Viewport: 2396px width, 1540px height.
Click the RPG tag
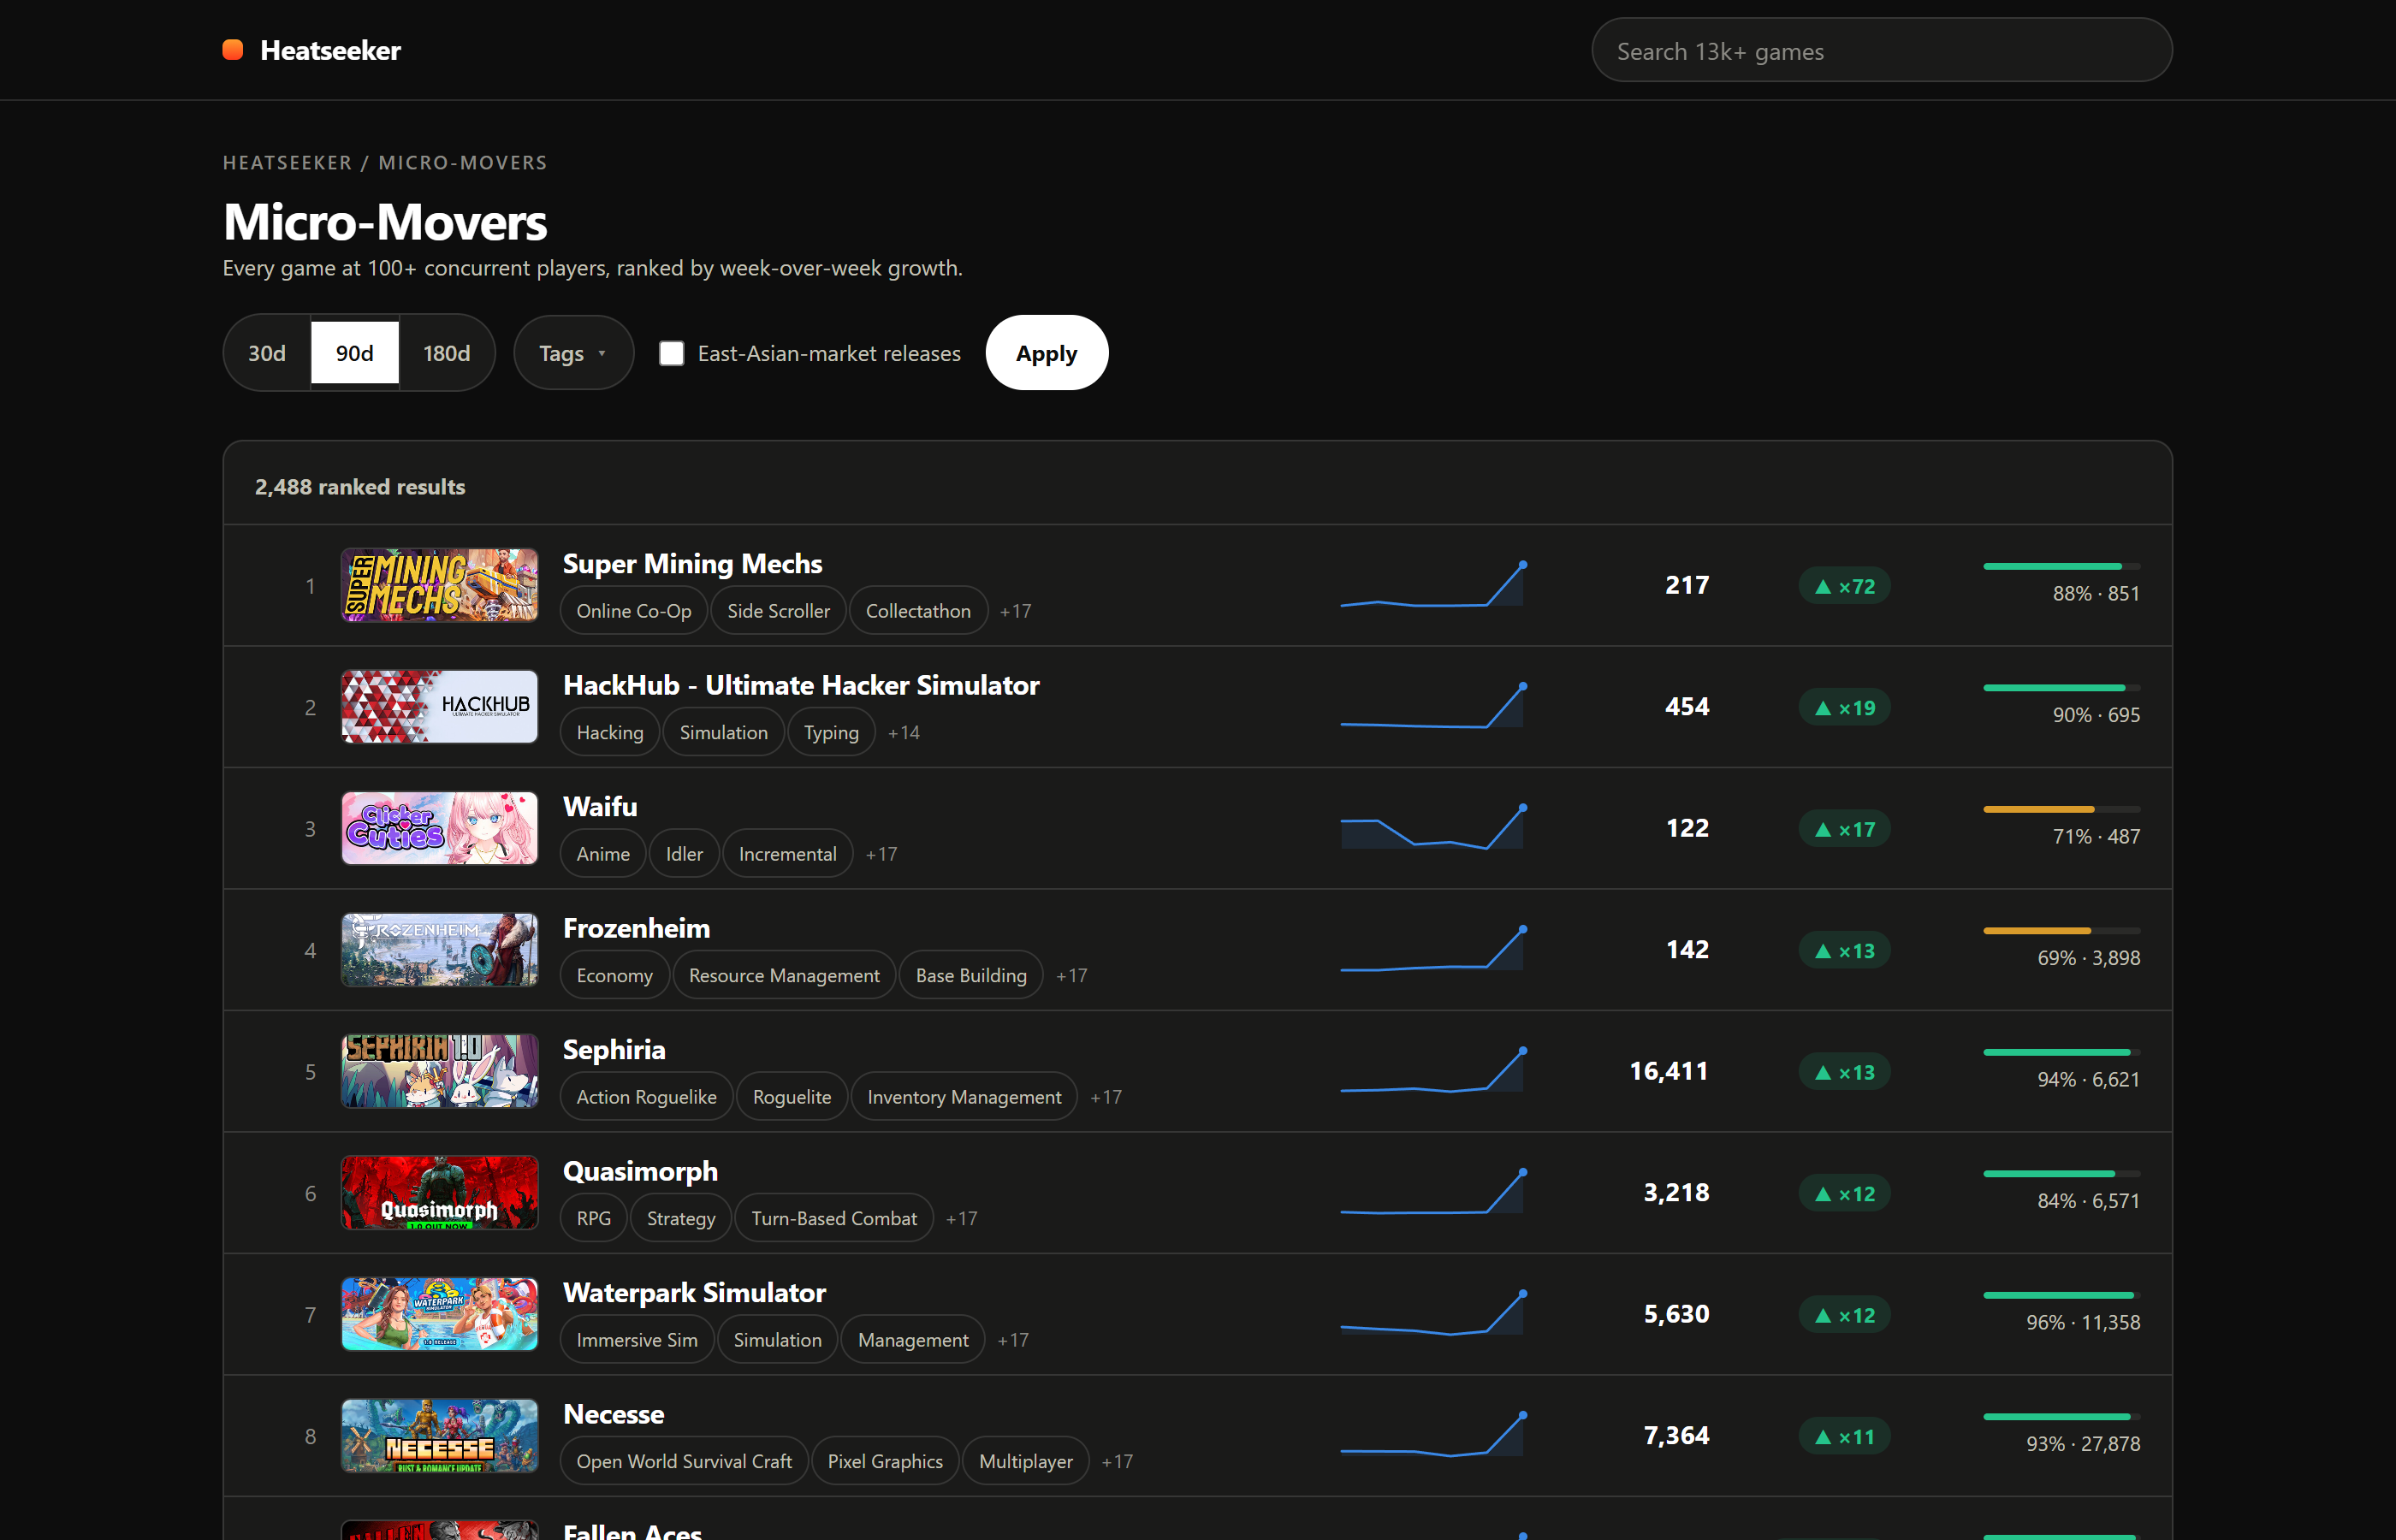pyautogui.click(x=593, y=1219)
